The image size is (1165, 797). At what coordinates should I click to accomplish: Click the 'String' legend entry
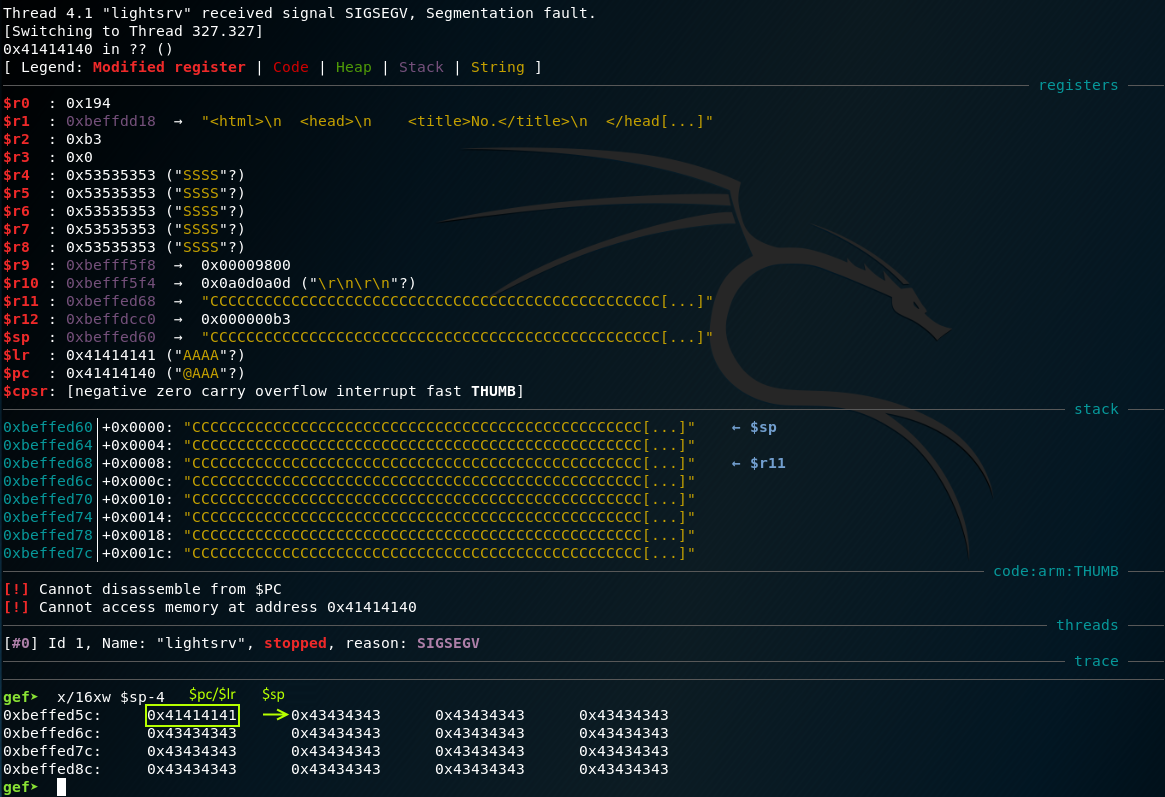click(498, 67)
